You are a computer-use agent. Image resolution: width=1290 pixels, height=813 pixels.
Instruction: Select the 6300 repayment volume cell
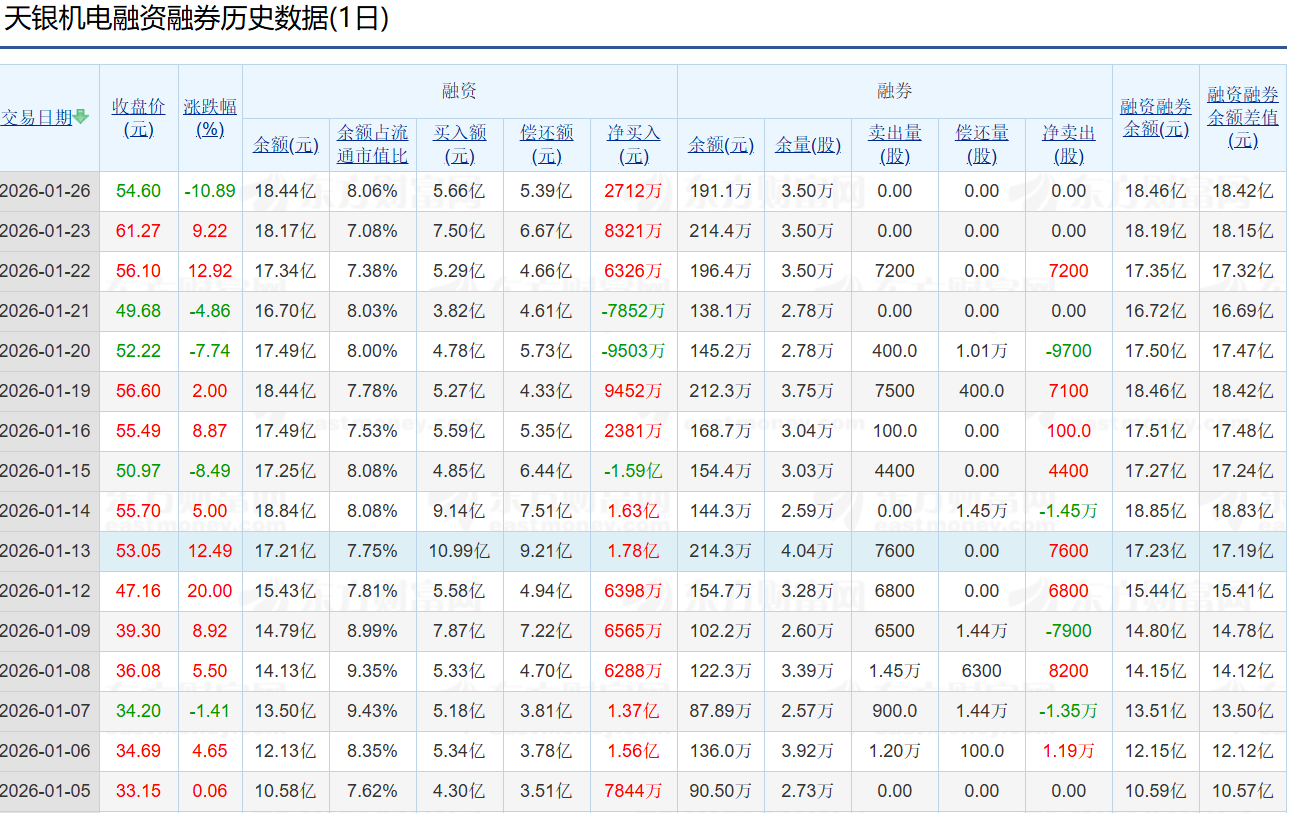point(982,671)
